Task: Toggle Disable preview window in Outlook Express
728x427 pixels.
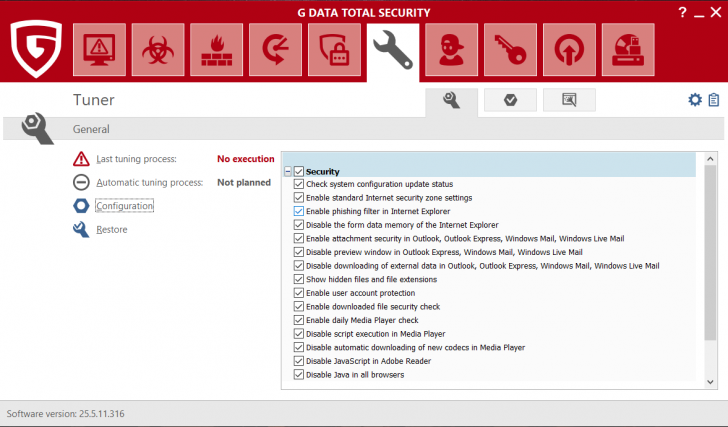Action: (299, 252)
